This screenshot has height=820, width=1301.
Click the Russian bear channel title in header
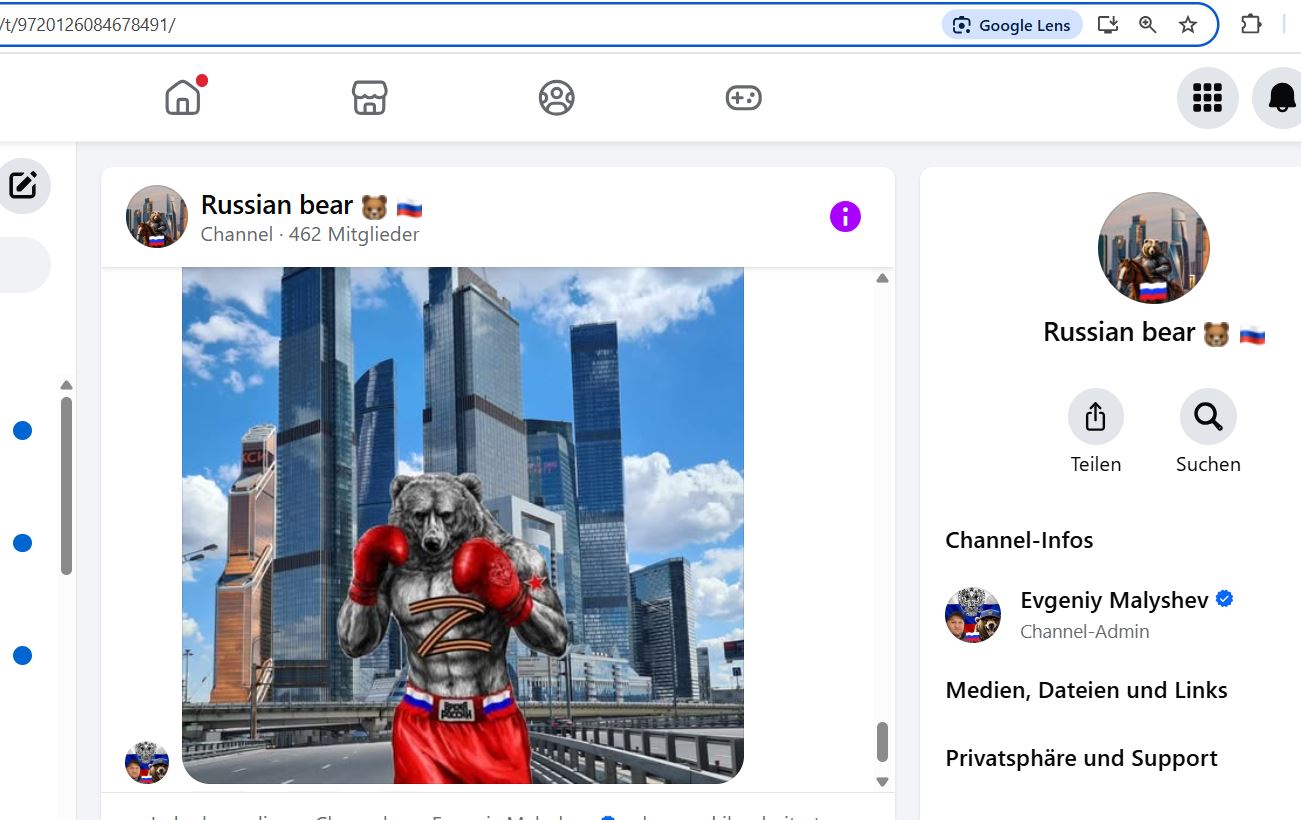(x=312, y=205)
